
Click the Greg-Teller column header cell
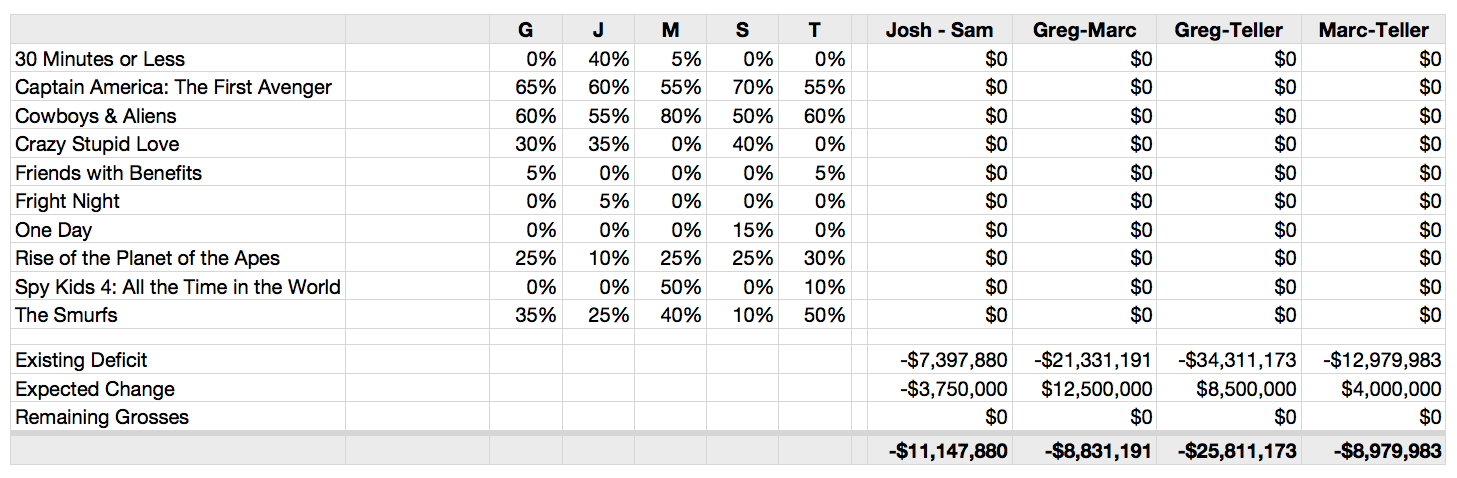pyautogui.click(x=1229, y=30)
